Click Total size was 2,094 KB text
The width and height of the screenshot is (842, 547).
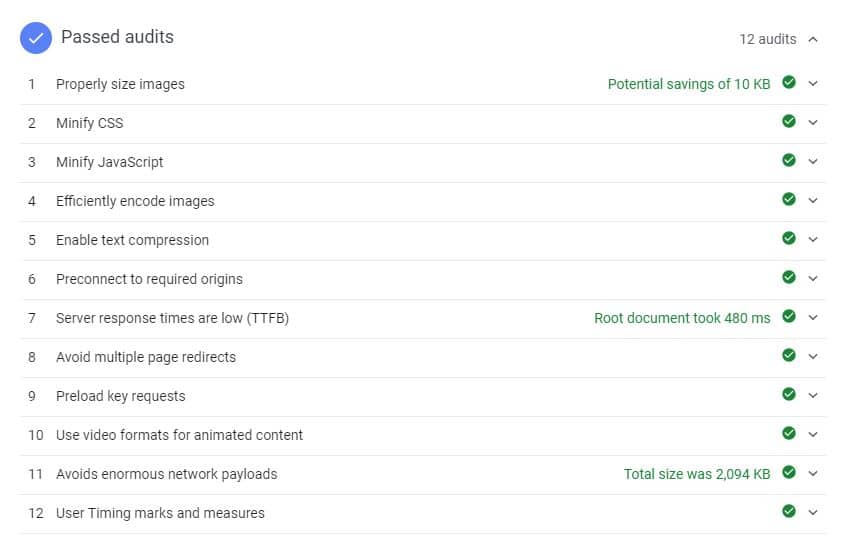point(697,475)
